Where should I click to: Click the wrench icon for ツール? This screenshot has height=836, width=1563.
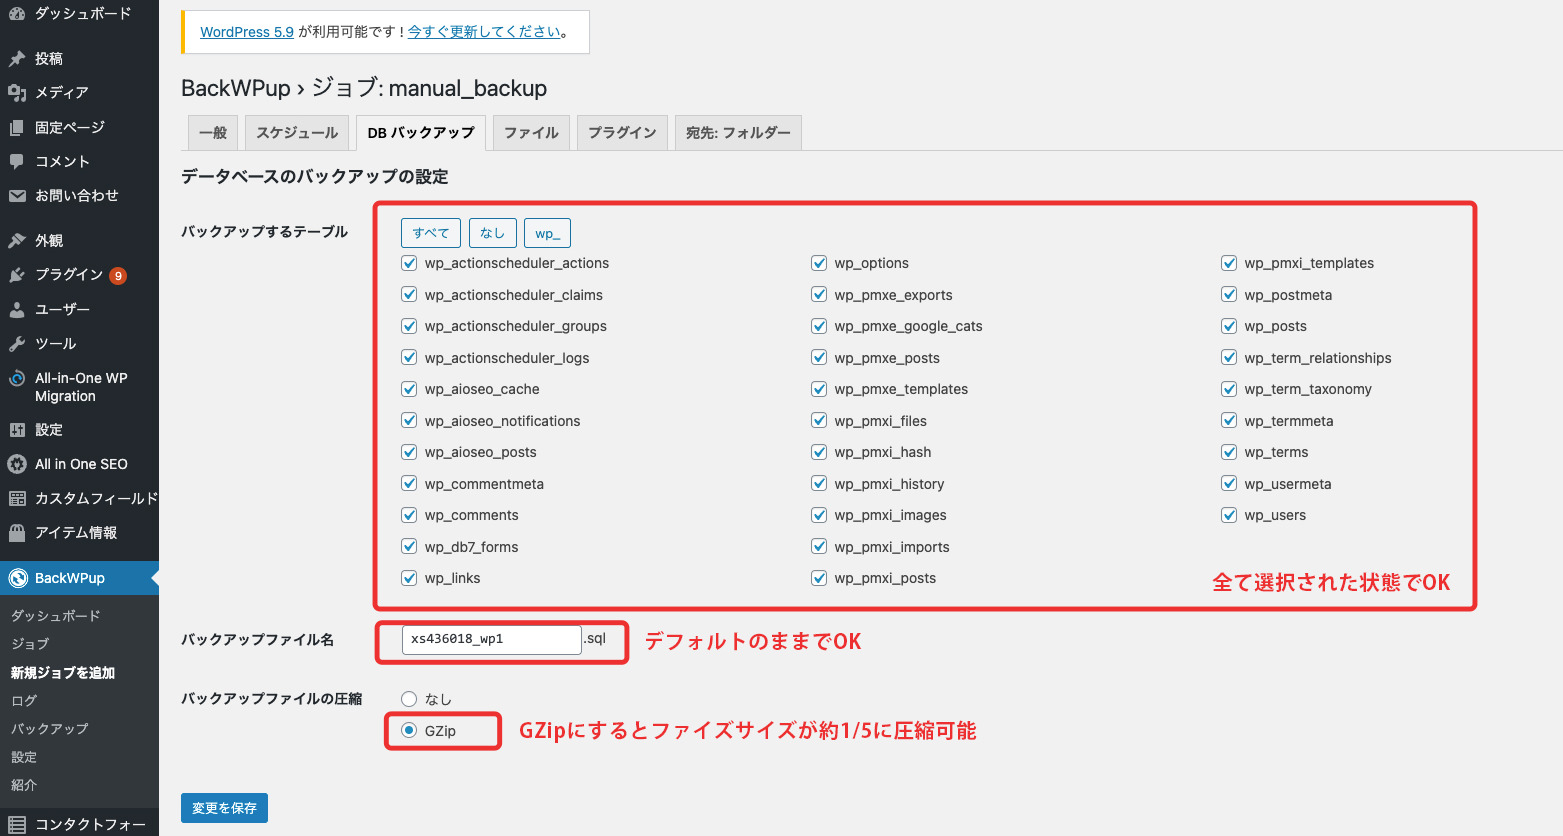tap(17, 344)
